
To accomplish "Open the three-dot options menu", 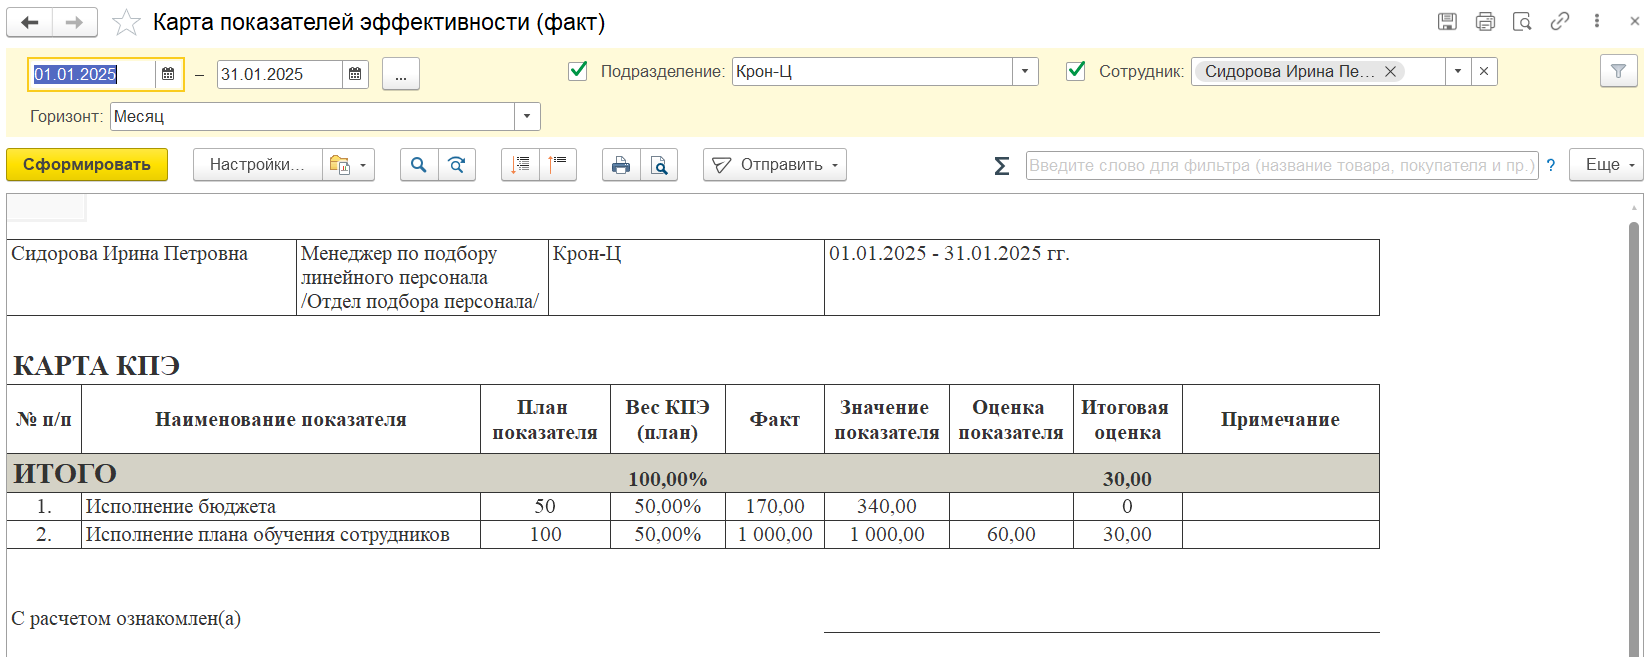I will (x=1597, y=22).
